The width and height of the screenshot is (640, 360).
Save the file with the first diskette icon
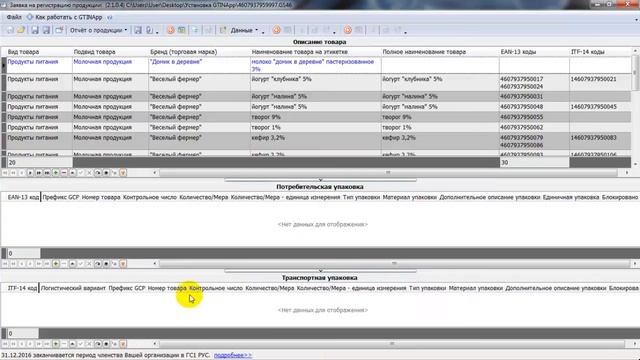[35, 30]
